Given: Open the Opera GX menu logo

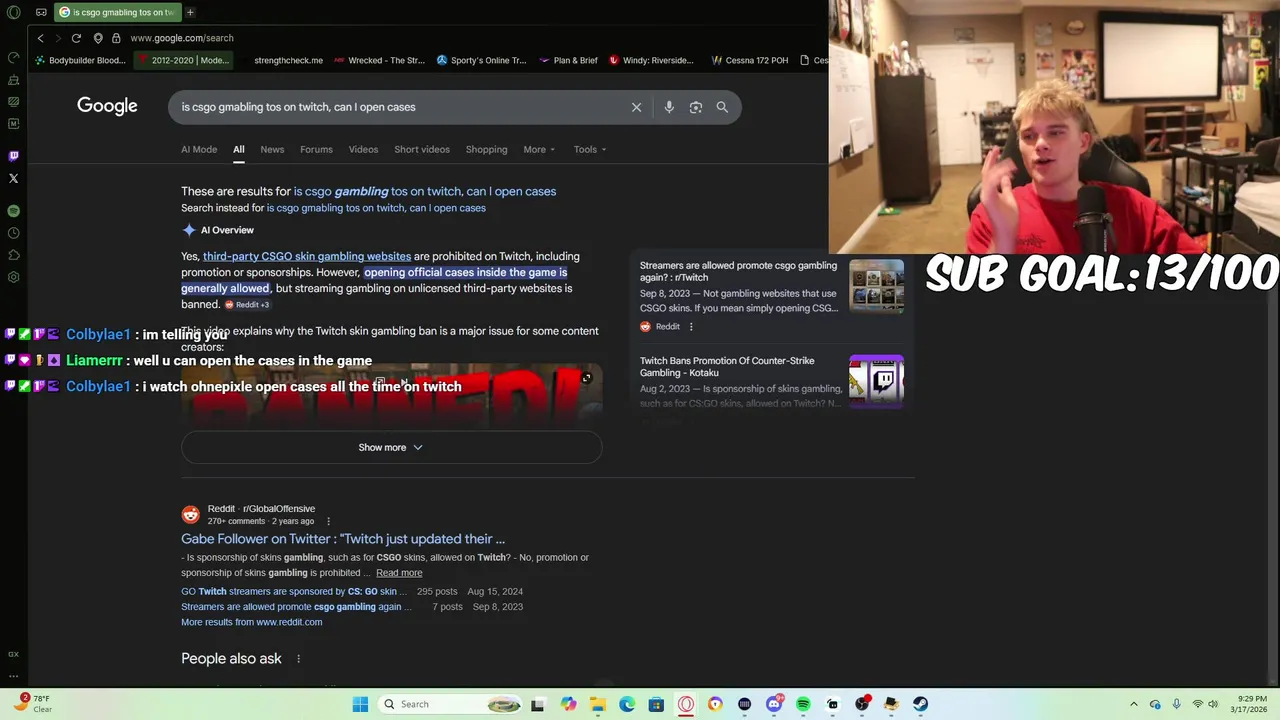Looking at the screenshot, I should [14, 12].
